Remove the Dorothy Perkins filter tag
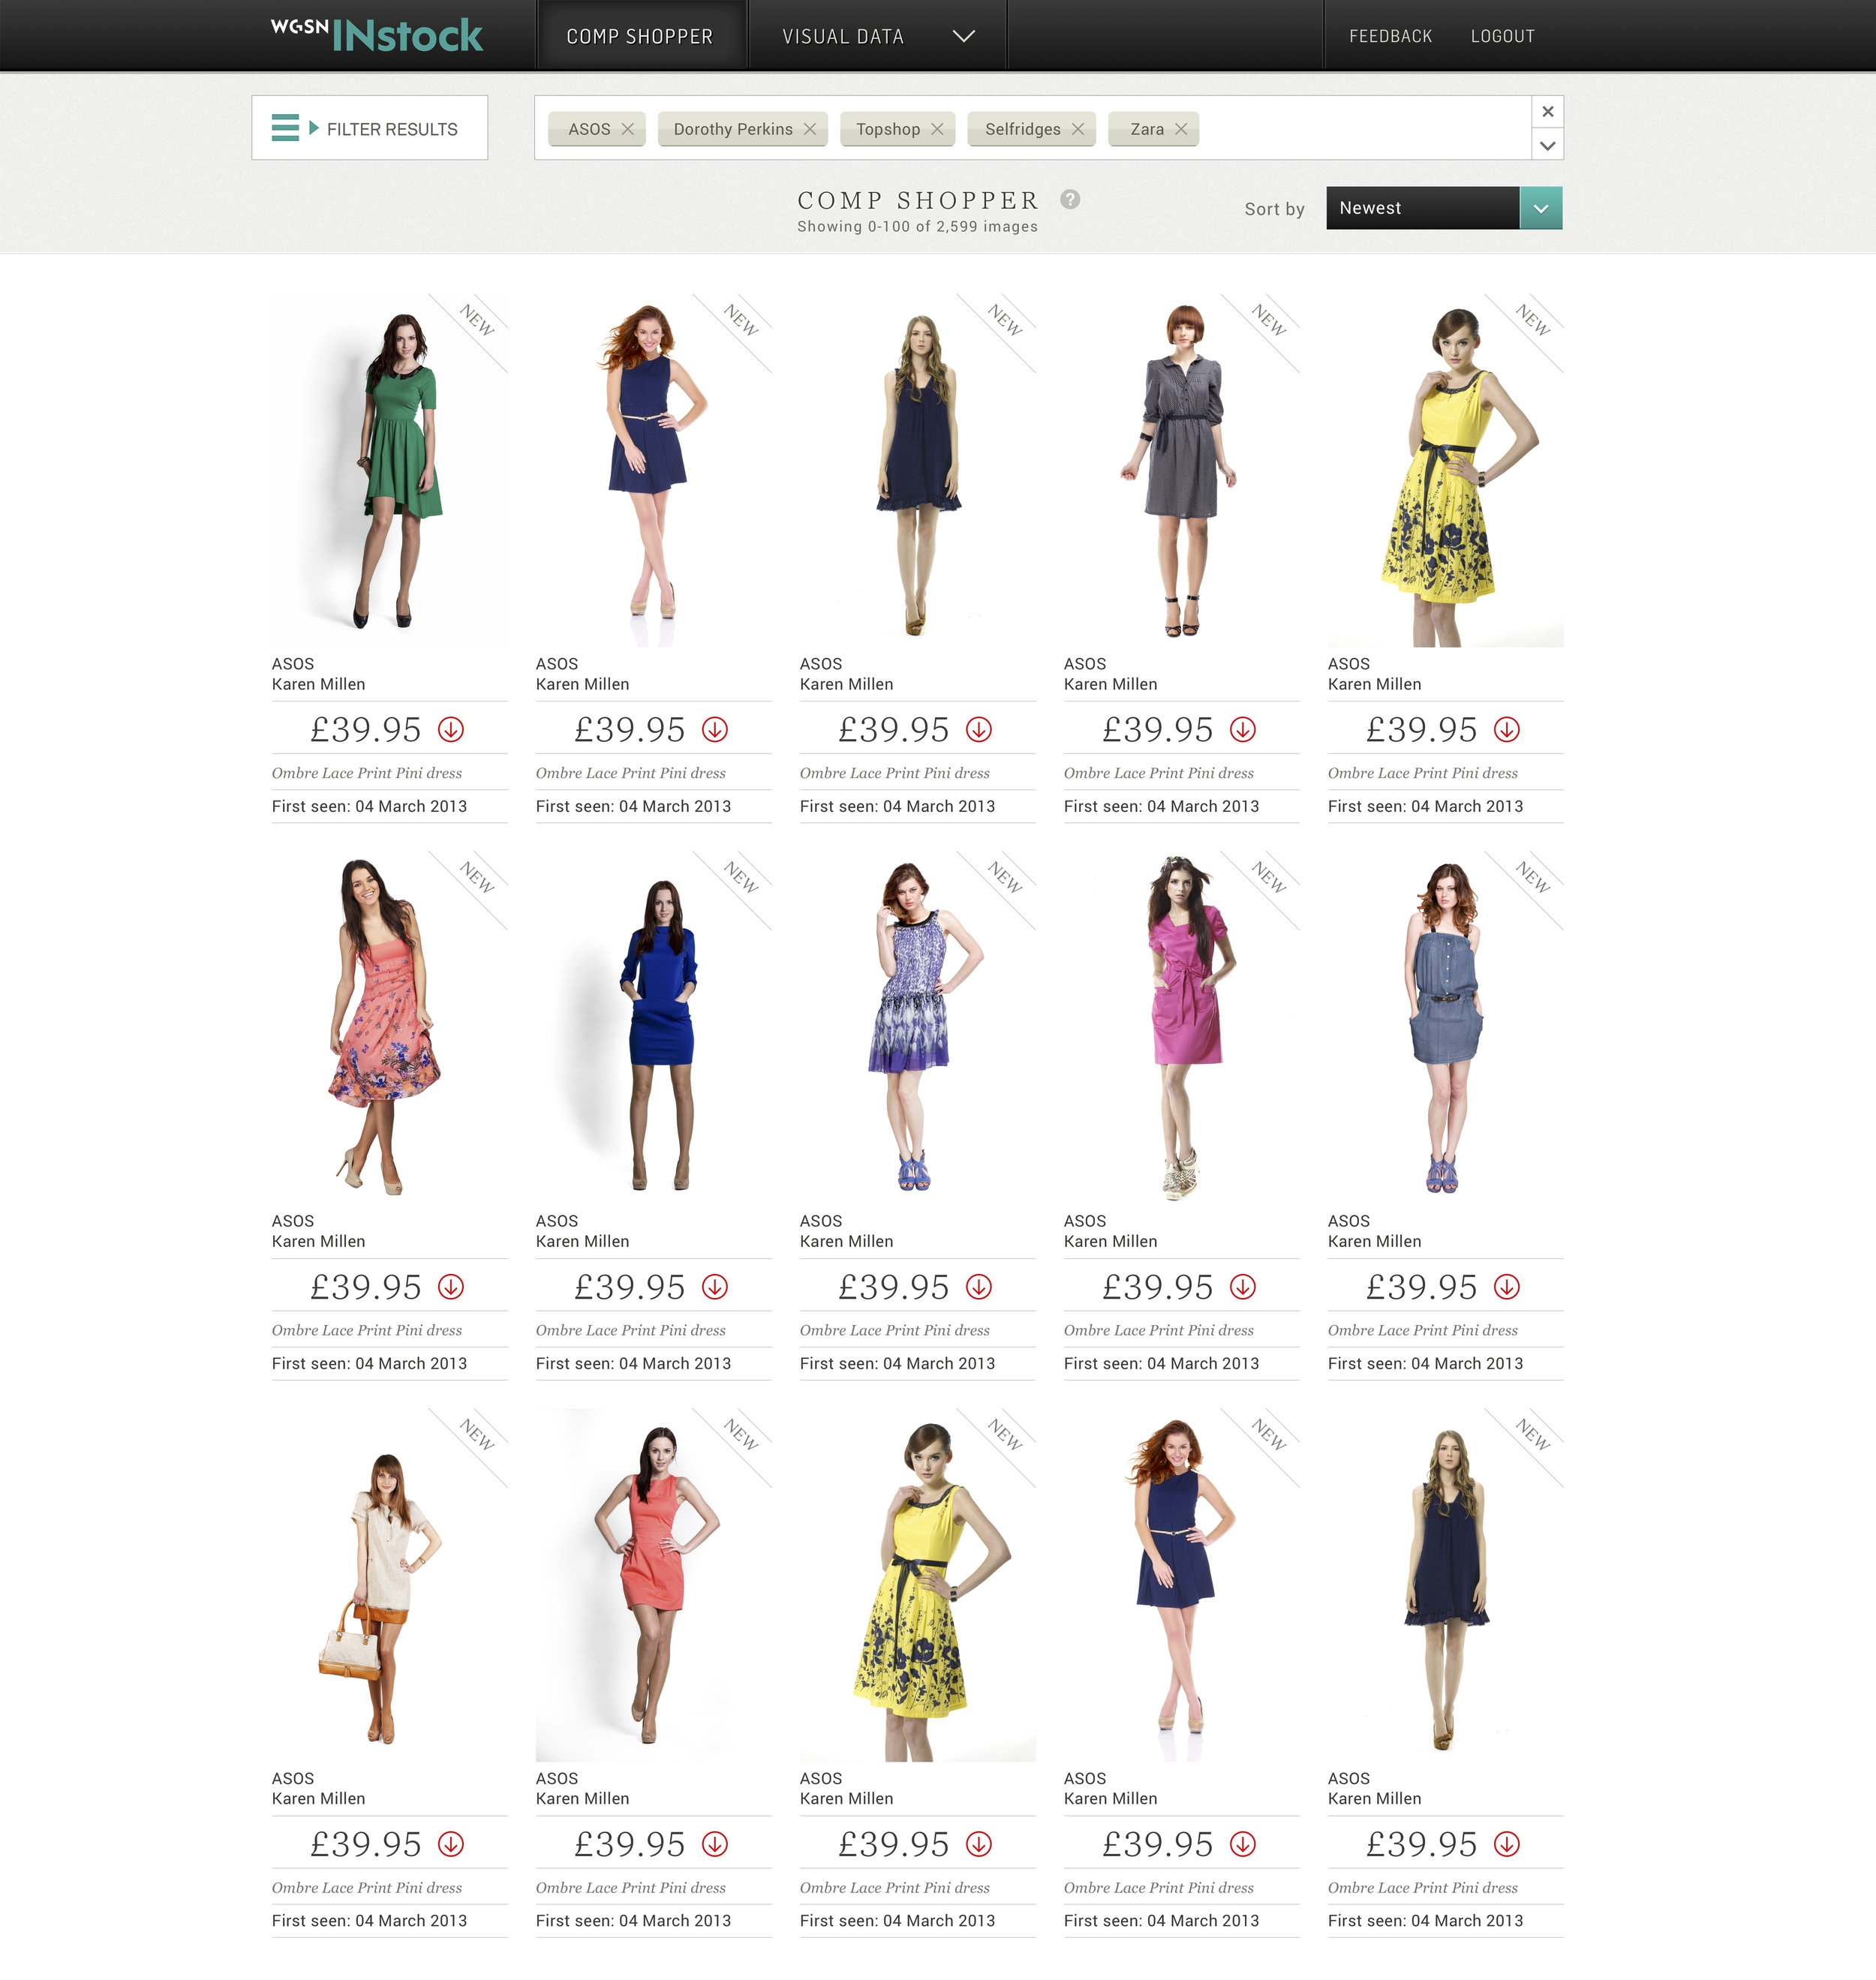Screen dimensions: 1876x1980 [x=810, y=129]
